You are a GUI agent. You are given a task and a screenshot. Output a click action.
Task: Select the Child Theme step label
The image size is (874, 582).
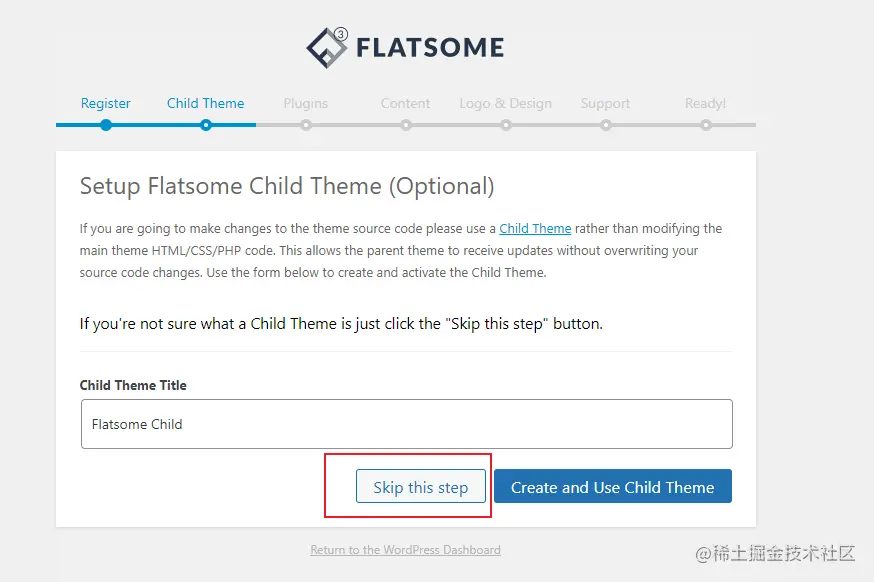[x=206, y=104]
